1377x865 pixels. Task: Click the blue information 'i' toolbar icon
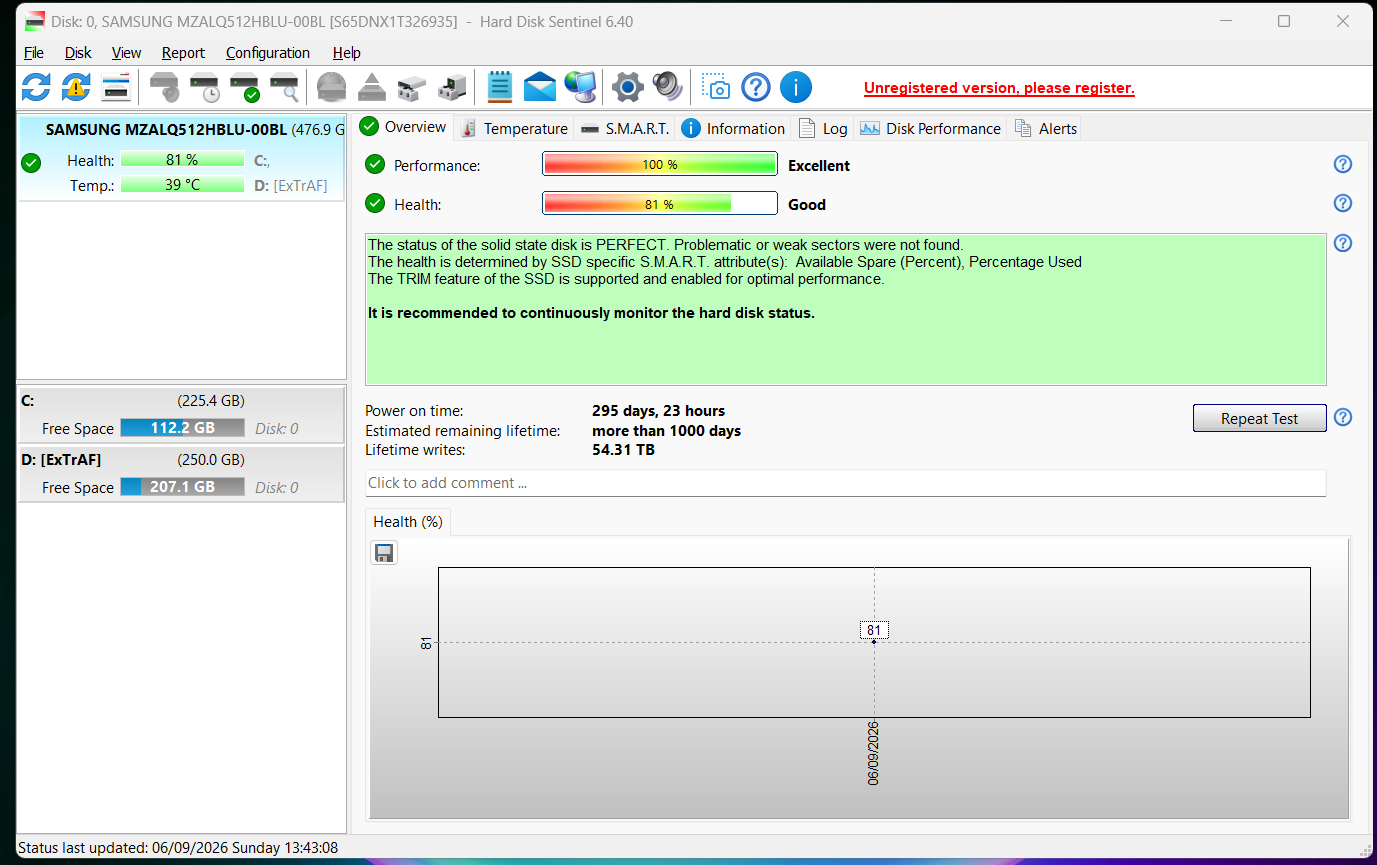click(796, 88)
